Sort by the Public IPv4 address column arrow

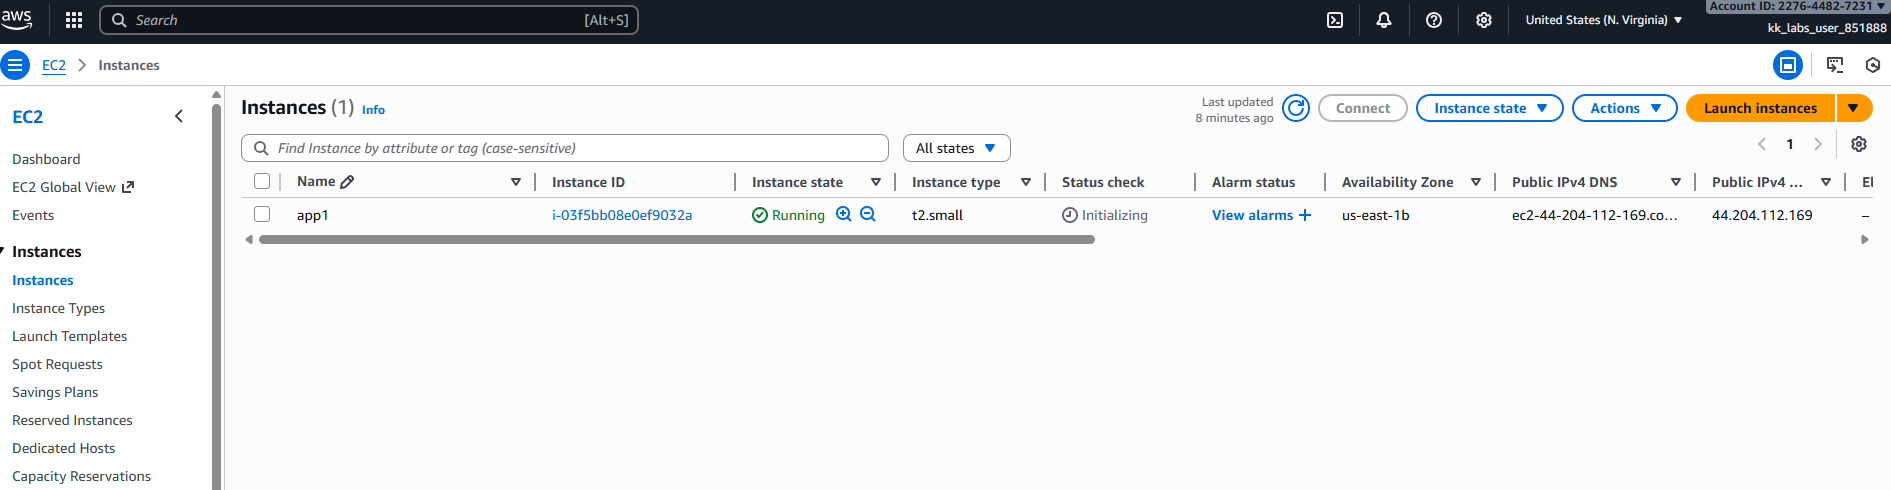point(1826,182)
